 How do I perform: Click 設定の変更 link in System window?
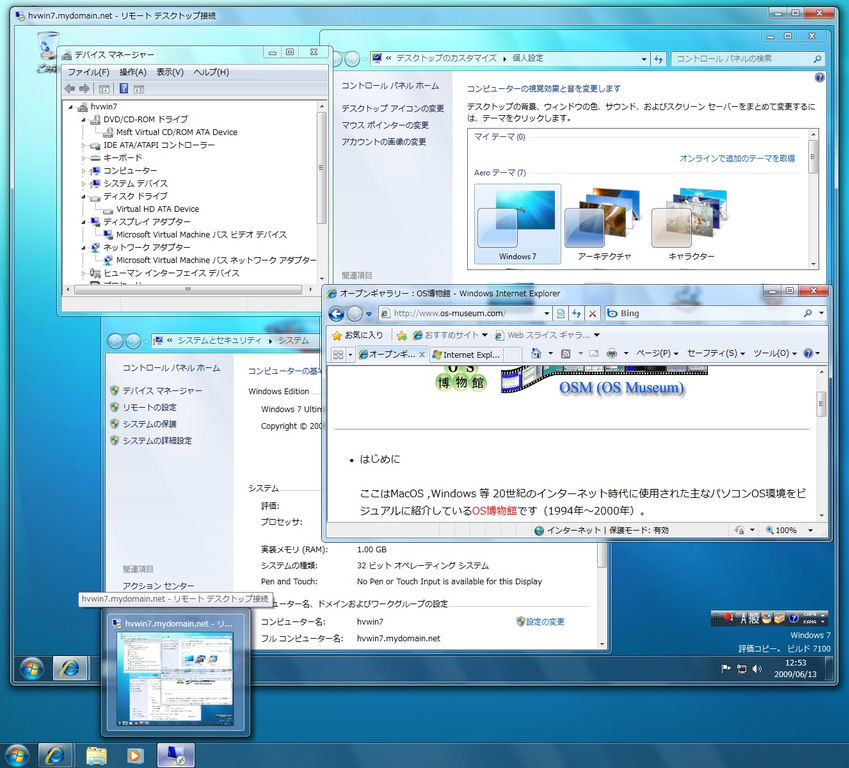point(545,622)
